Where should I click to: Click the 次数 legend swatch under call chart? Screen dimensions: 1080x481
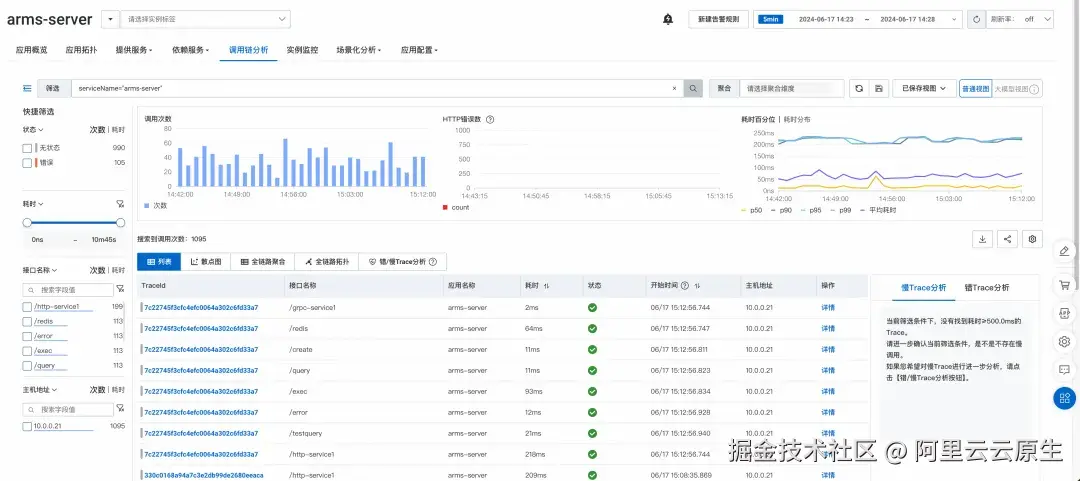tap(147, 205)
